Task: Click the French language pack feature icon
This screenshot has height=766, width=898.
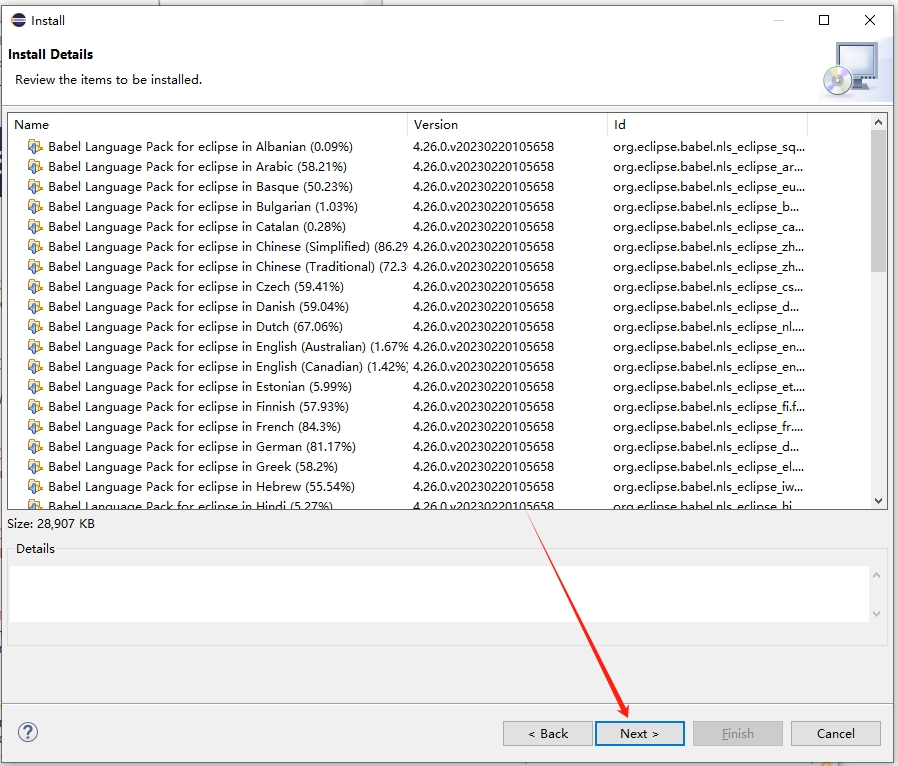Action: click(35, 427)
